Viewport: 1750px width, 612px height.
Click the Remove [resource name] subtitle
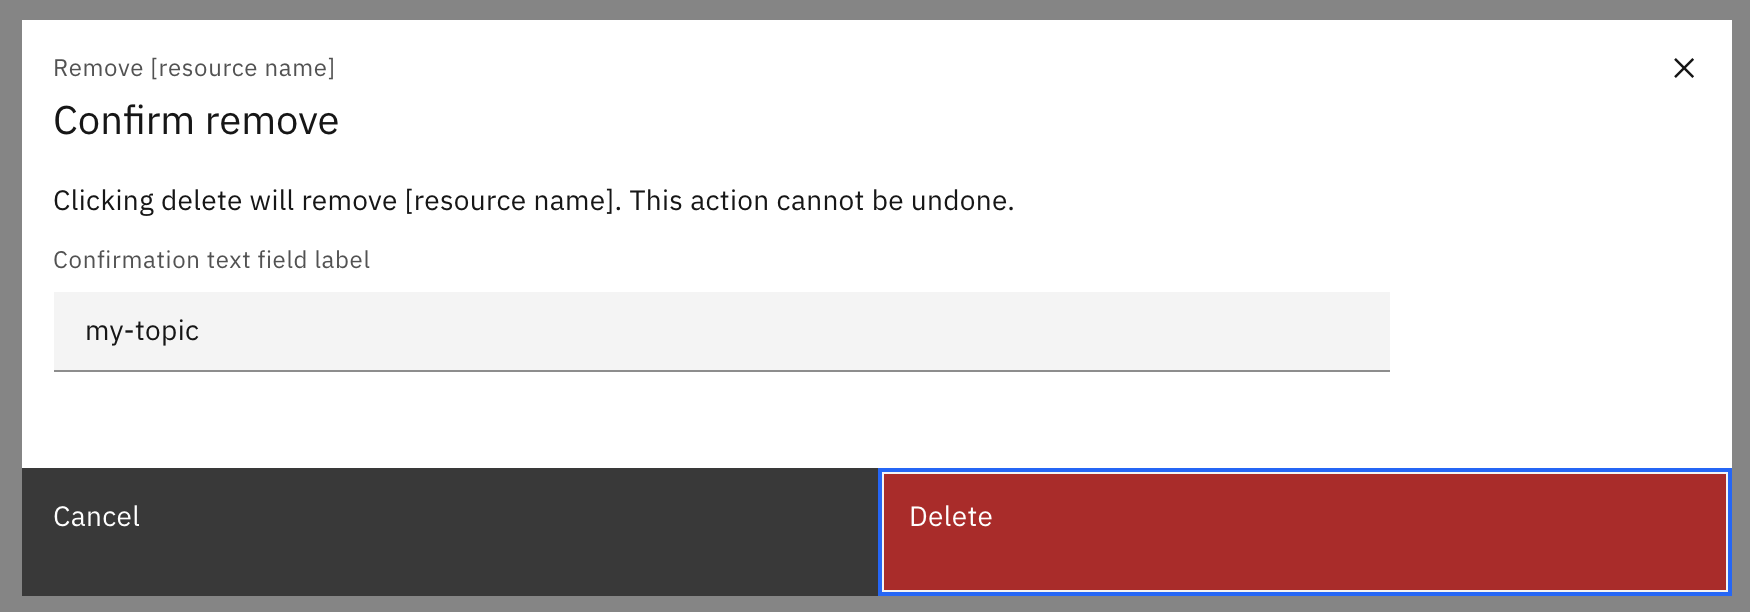[x=194, y=68]
